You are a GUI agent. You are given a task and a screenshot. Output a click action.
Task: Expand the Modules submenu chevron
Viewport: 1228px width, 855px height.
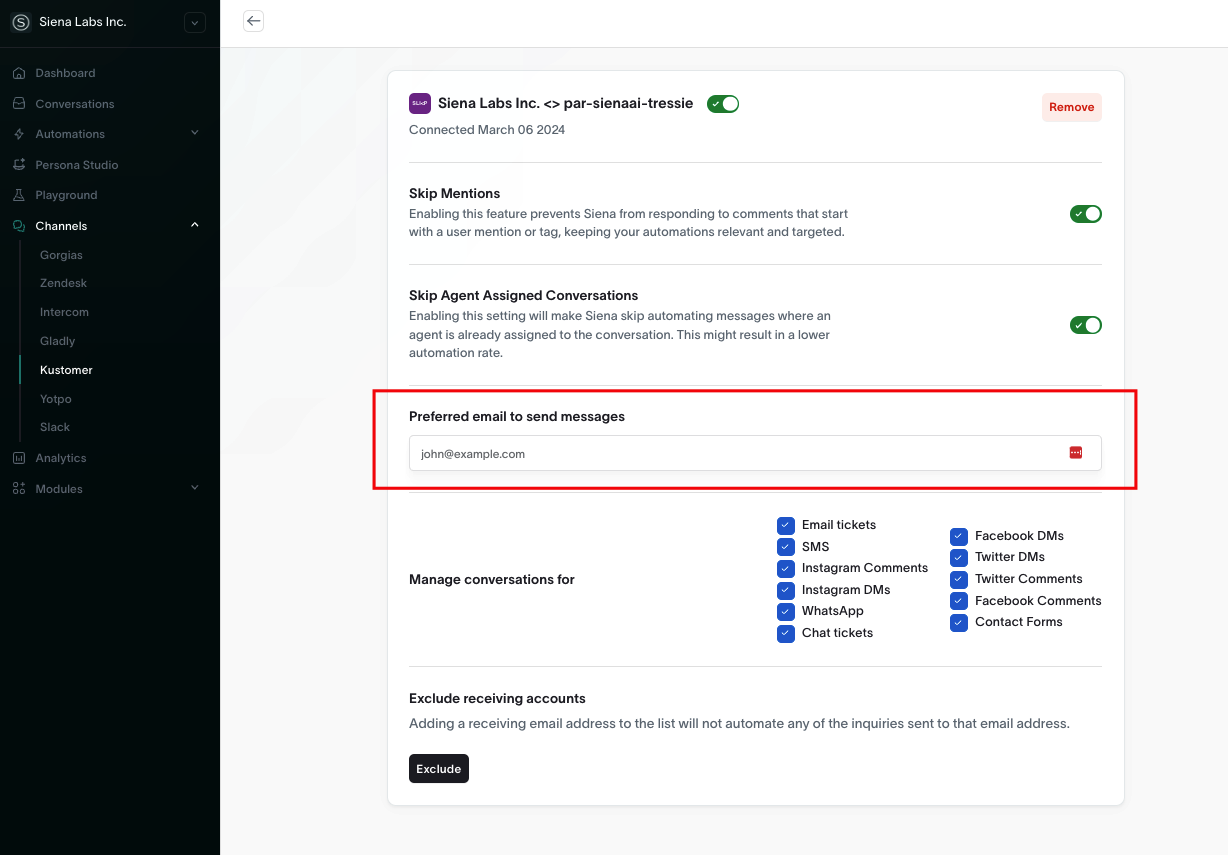tap(195, 488)
